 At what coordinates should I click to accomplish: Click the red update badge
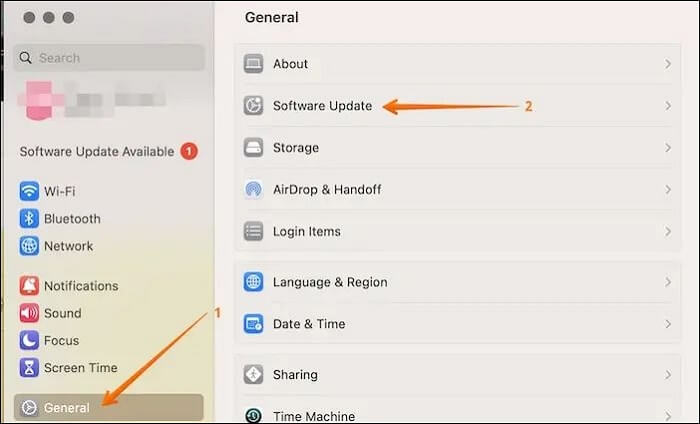[189, 152]
